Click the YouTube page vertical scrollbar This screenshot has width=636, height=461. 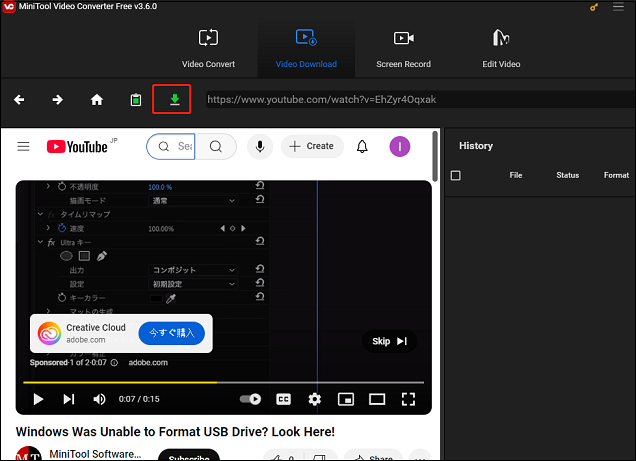[x=435, y=156]
